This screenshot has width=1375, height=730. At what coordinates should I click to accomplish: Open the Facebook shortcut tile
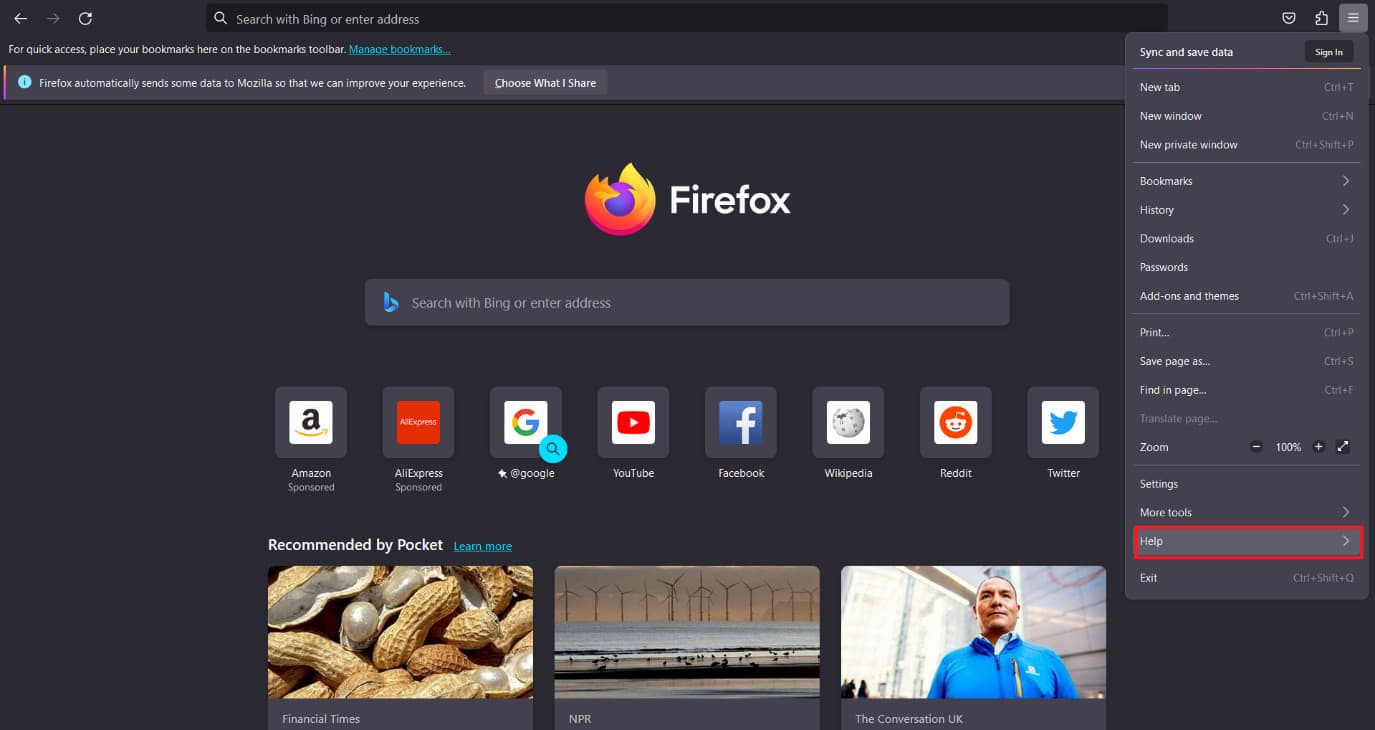741,423
